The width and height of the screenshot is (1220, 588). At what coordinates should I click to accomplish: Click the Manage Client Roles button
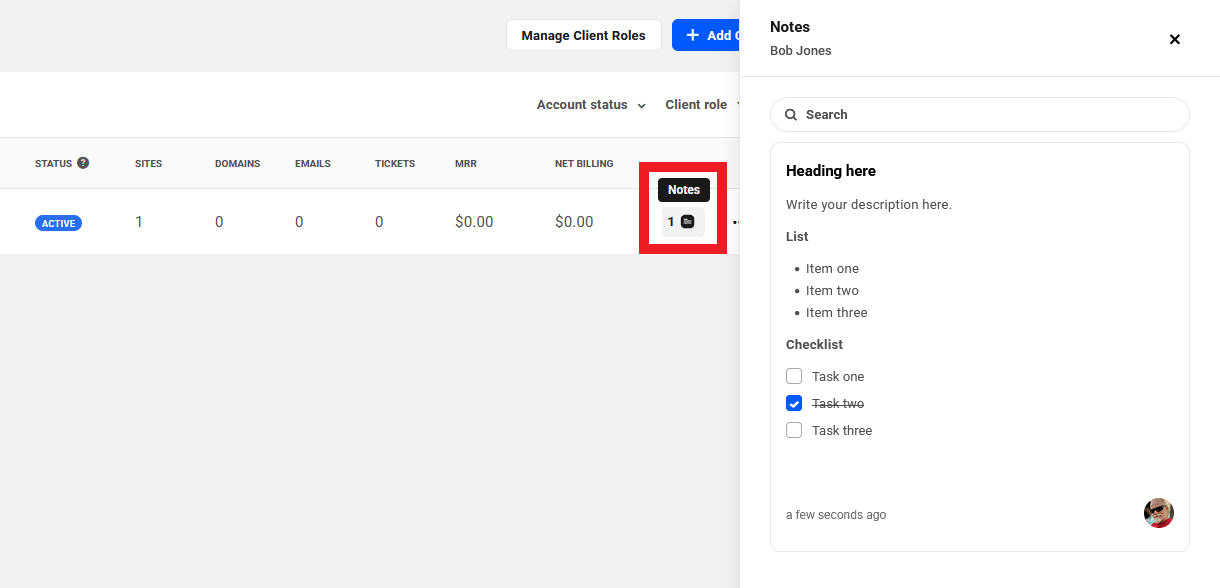[x=583, y=35]
